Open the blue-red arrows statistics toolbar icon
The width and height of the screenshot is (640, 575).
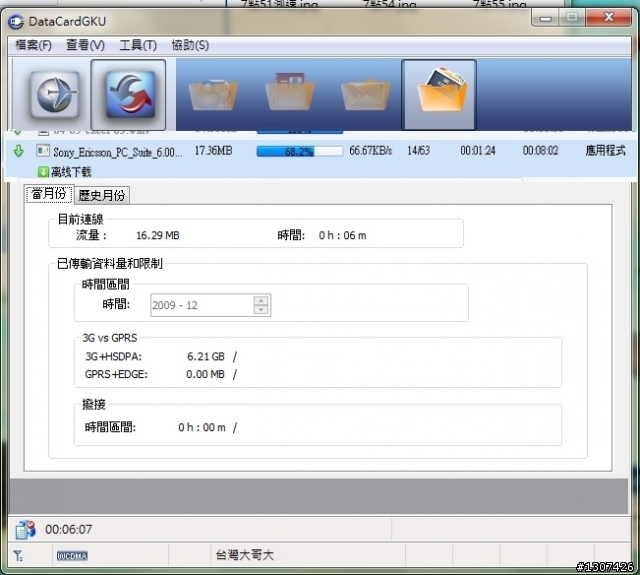pyautogui.click(x=130, y=94)
